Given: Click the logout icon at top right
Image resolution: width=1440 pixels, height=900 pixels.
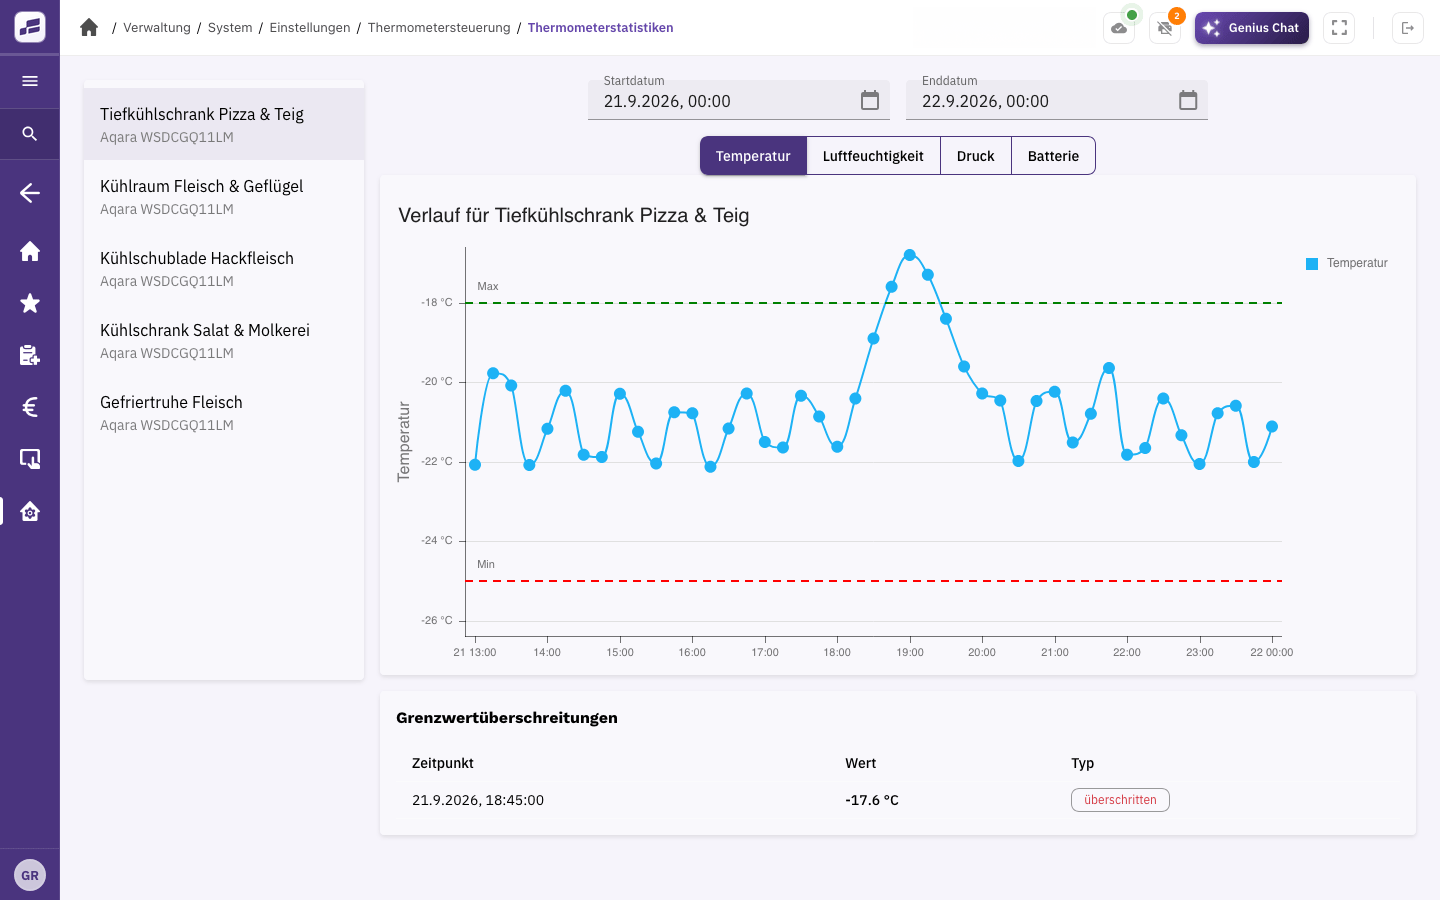Looking at the screenshot, I should click(1408, 28).
